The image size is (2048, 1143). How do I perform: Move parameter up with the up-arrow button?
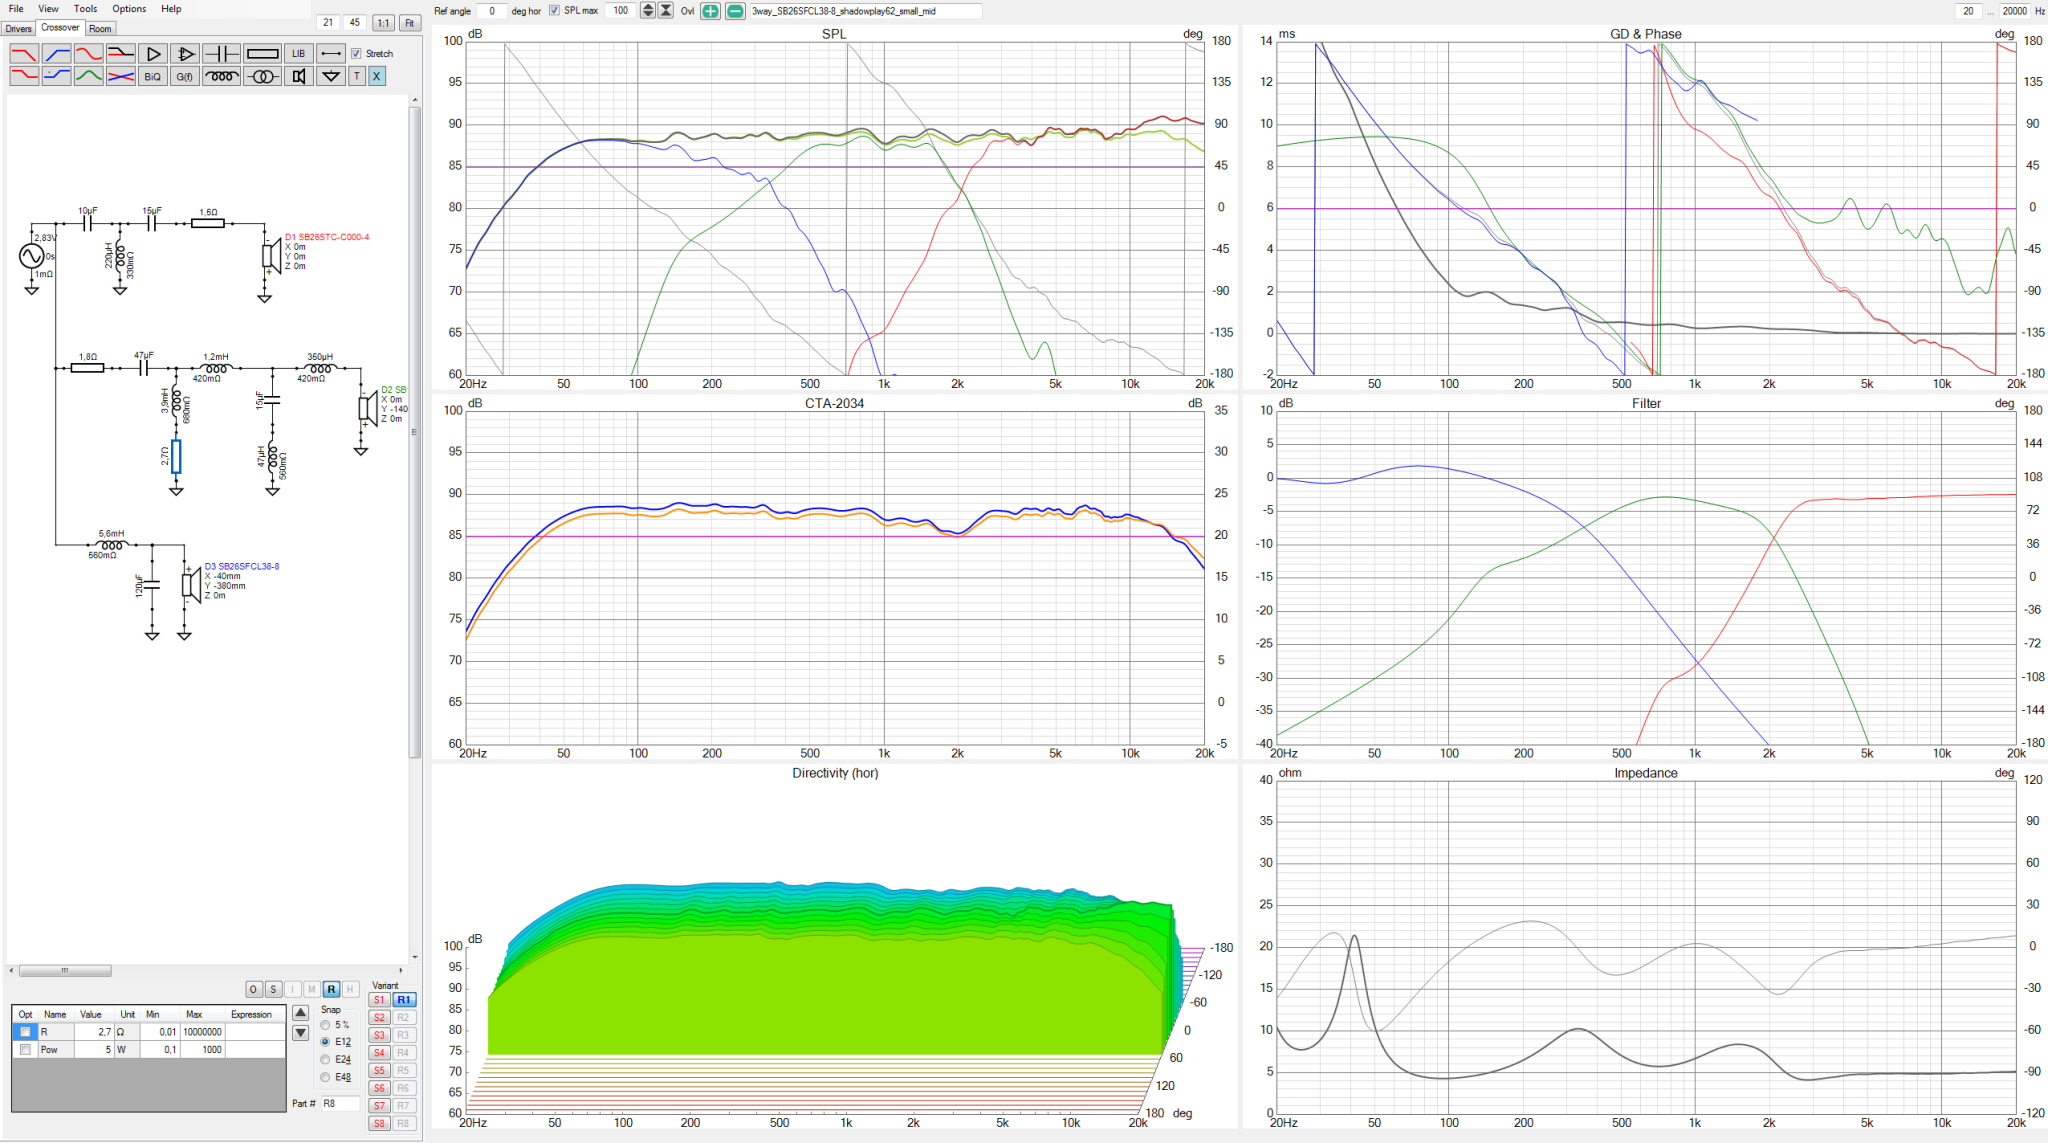tap(300, 1013)
